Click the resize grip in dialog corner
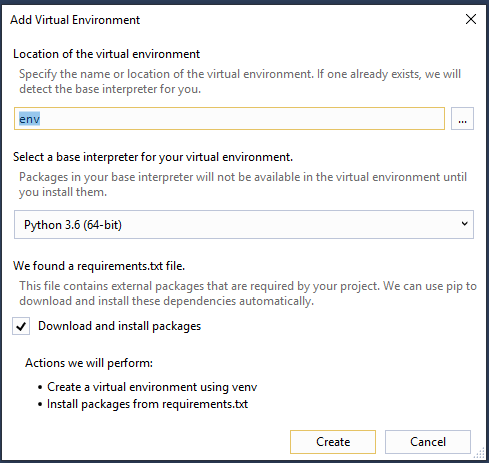The width and height of the screenshot is (489, 463). point(479,453)
